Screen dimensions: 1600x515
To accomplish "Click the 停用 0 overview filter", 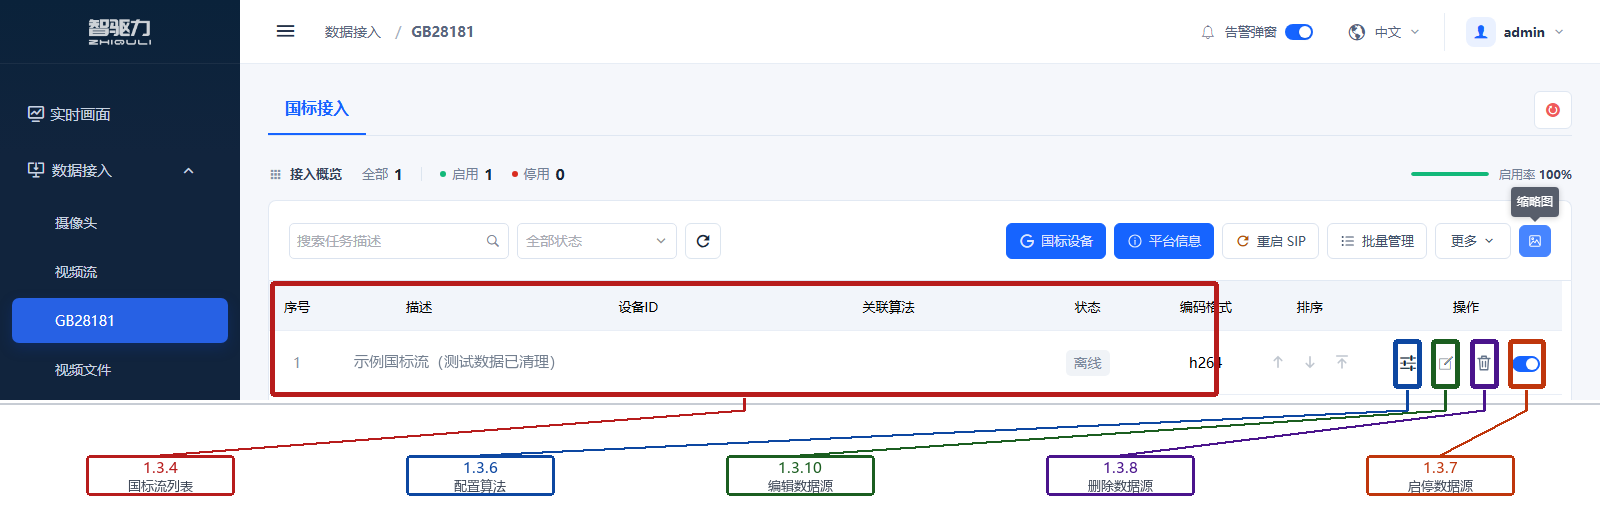I will pyautogui.click(x=538, y=174).
